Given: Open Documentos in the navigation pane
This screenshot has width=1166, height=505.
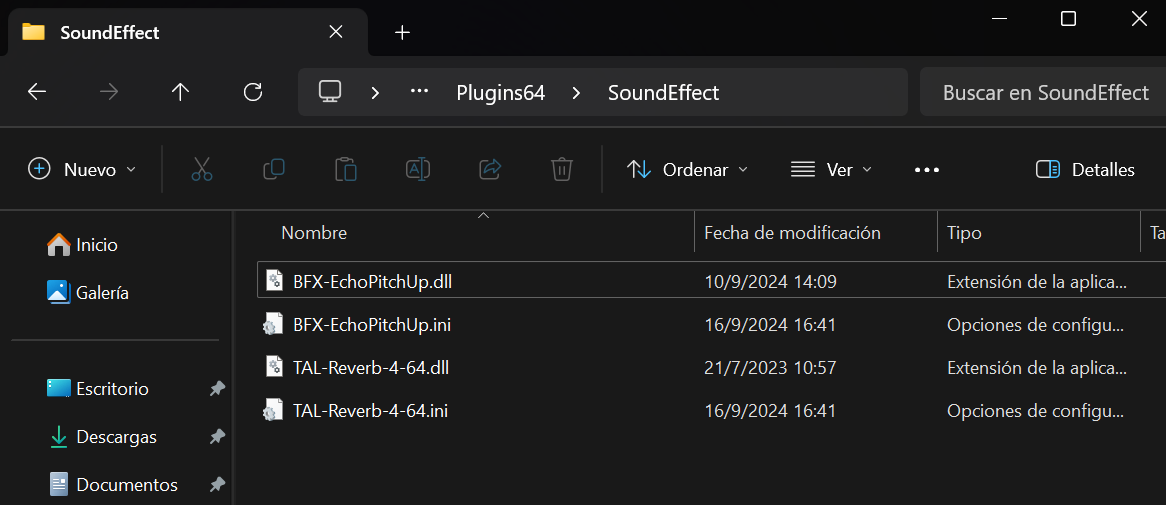Looking at the screenshot, I should click(x=112, y=485).
